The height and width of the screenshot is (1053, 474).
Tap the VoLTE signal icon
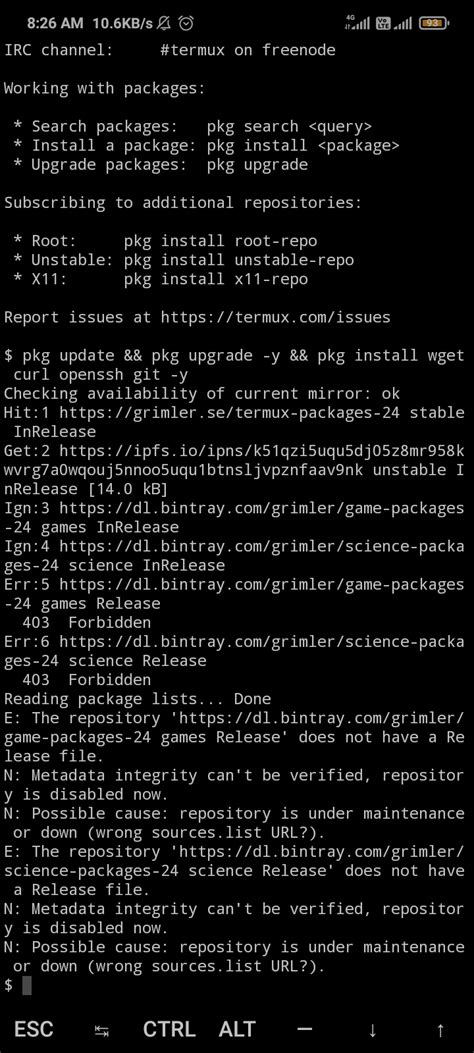(x=393, y=23)
